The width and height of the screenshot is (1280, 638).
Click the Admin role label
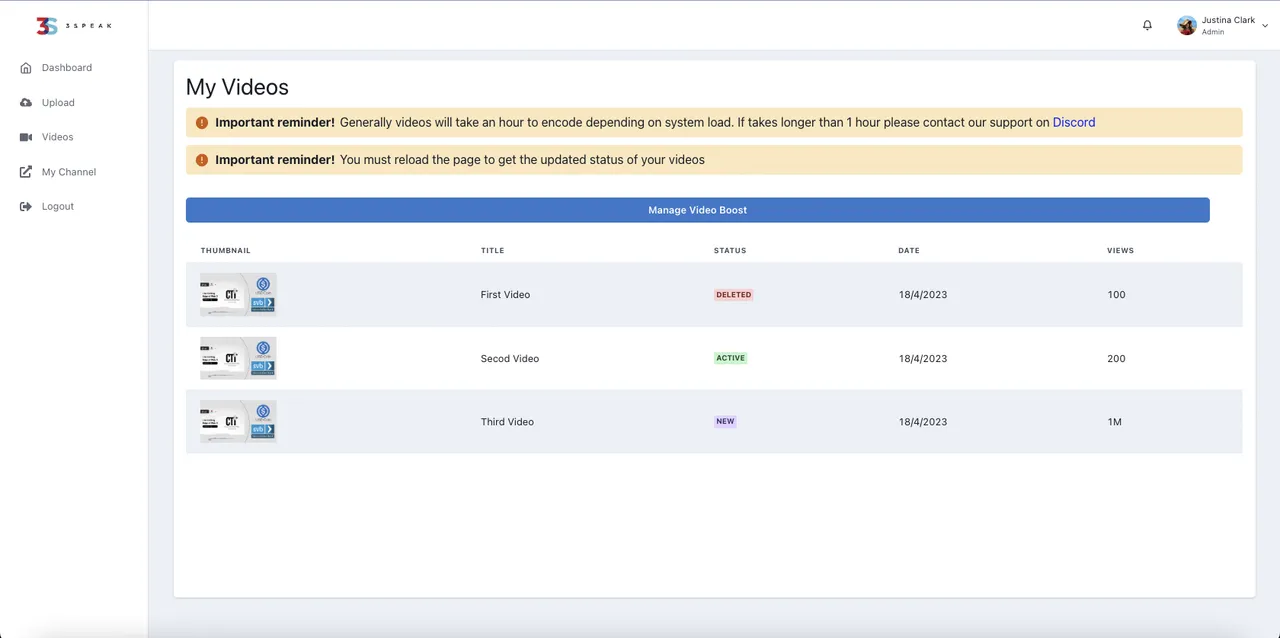[x=1213, y=32]
